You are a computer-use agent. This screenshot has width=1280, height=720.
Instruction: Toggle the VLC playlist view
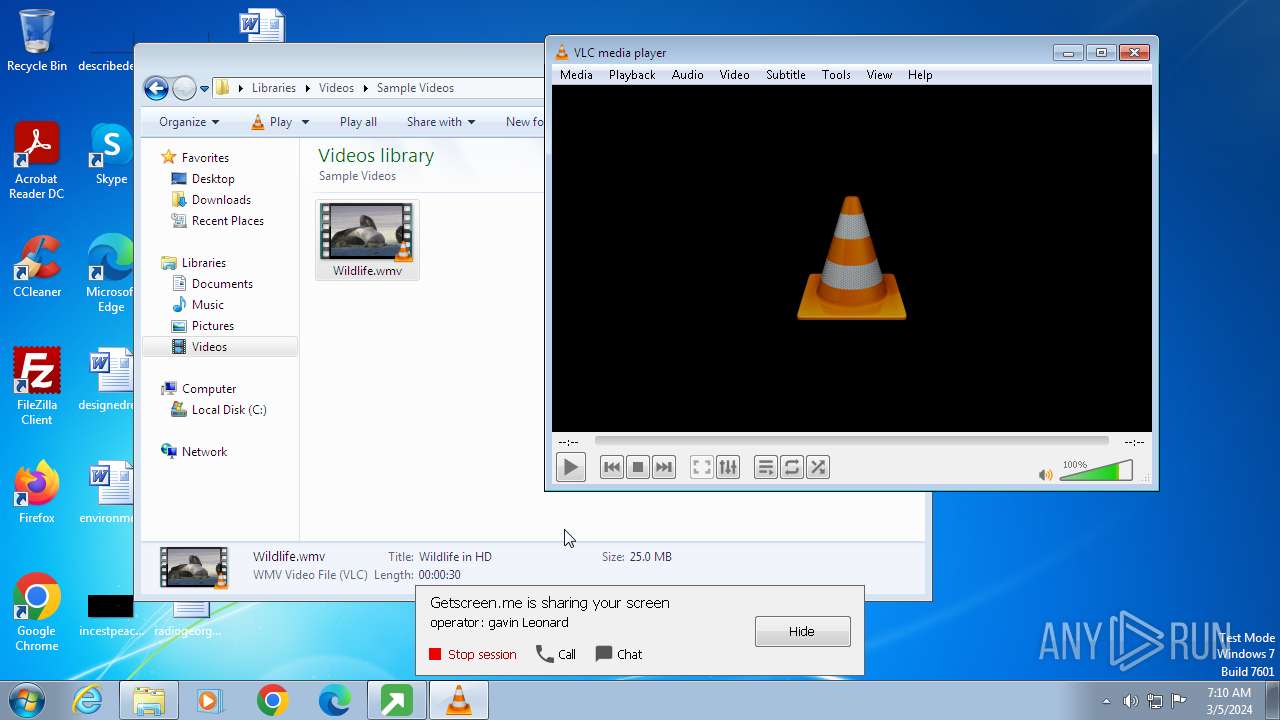tap(766, 467)
